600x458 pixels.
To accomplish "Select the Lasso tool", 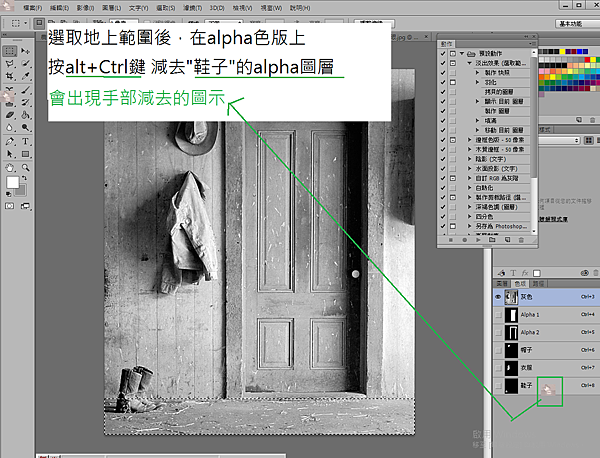I will 10,64.
